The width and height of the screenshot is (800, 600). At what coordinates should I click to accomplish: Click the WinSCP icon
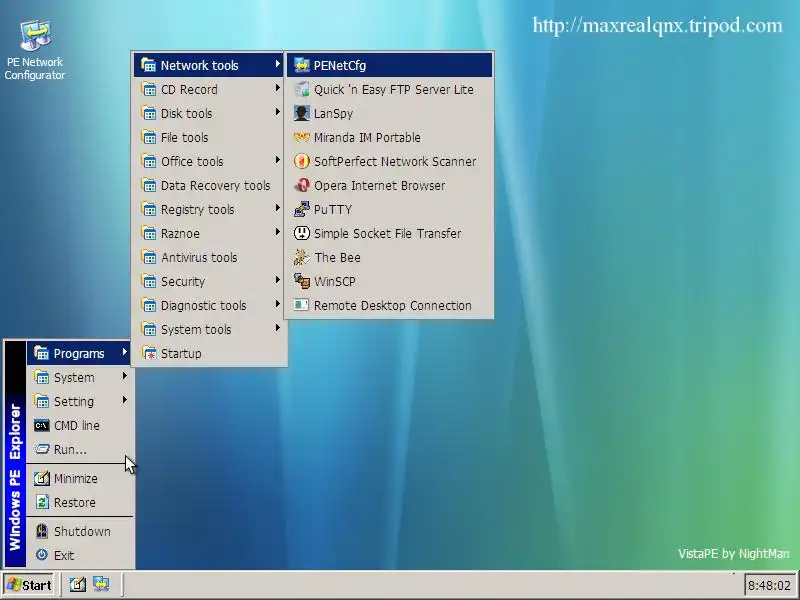[302, 281]
